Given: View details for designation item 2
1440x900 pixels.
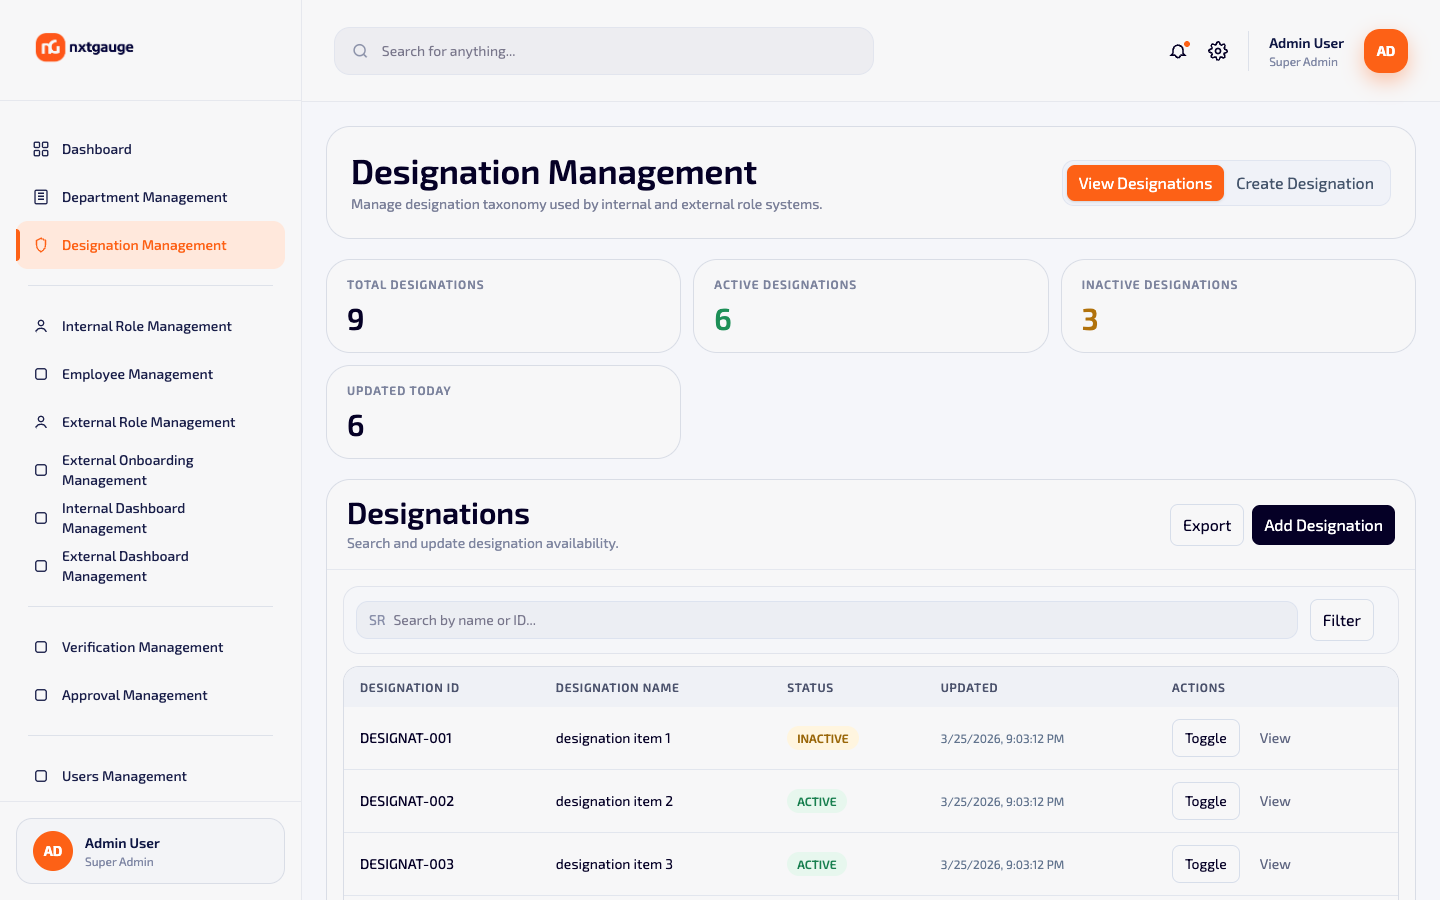Looking at the screenshot, I should point(1275,801).
